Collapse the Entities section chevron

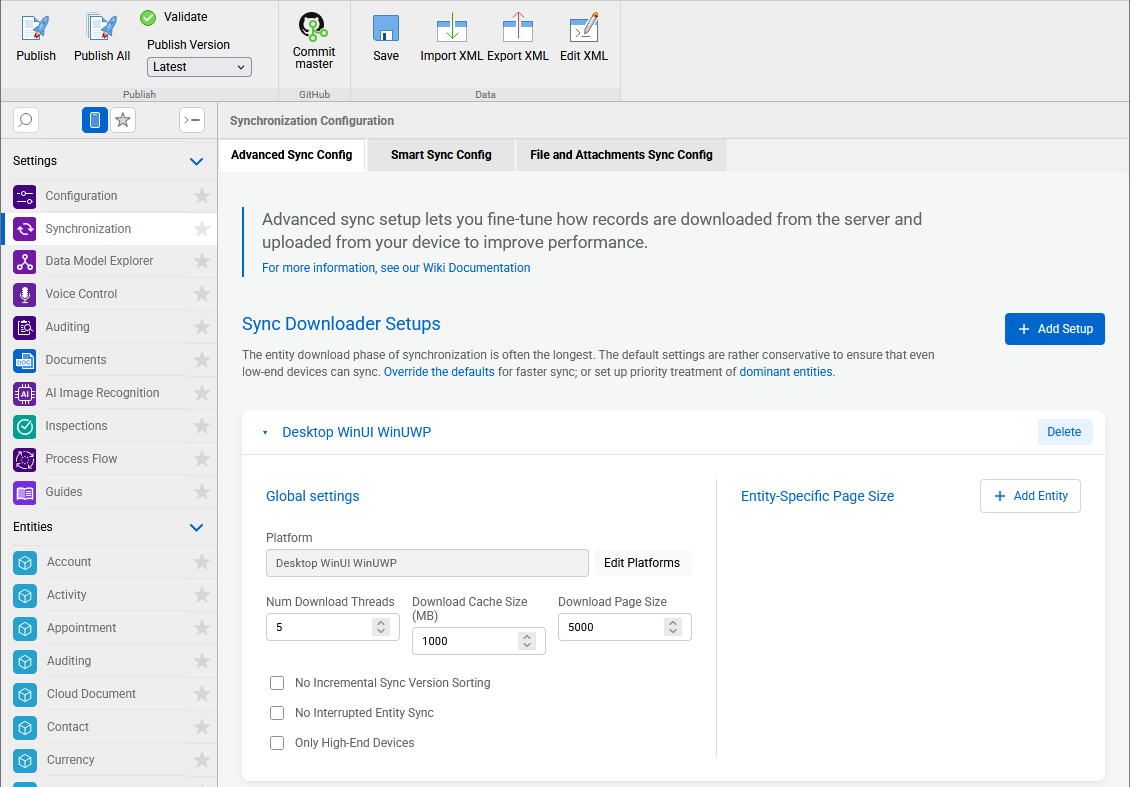click(196, 527)
